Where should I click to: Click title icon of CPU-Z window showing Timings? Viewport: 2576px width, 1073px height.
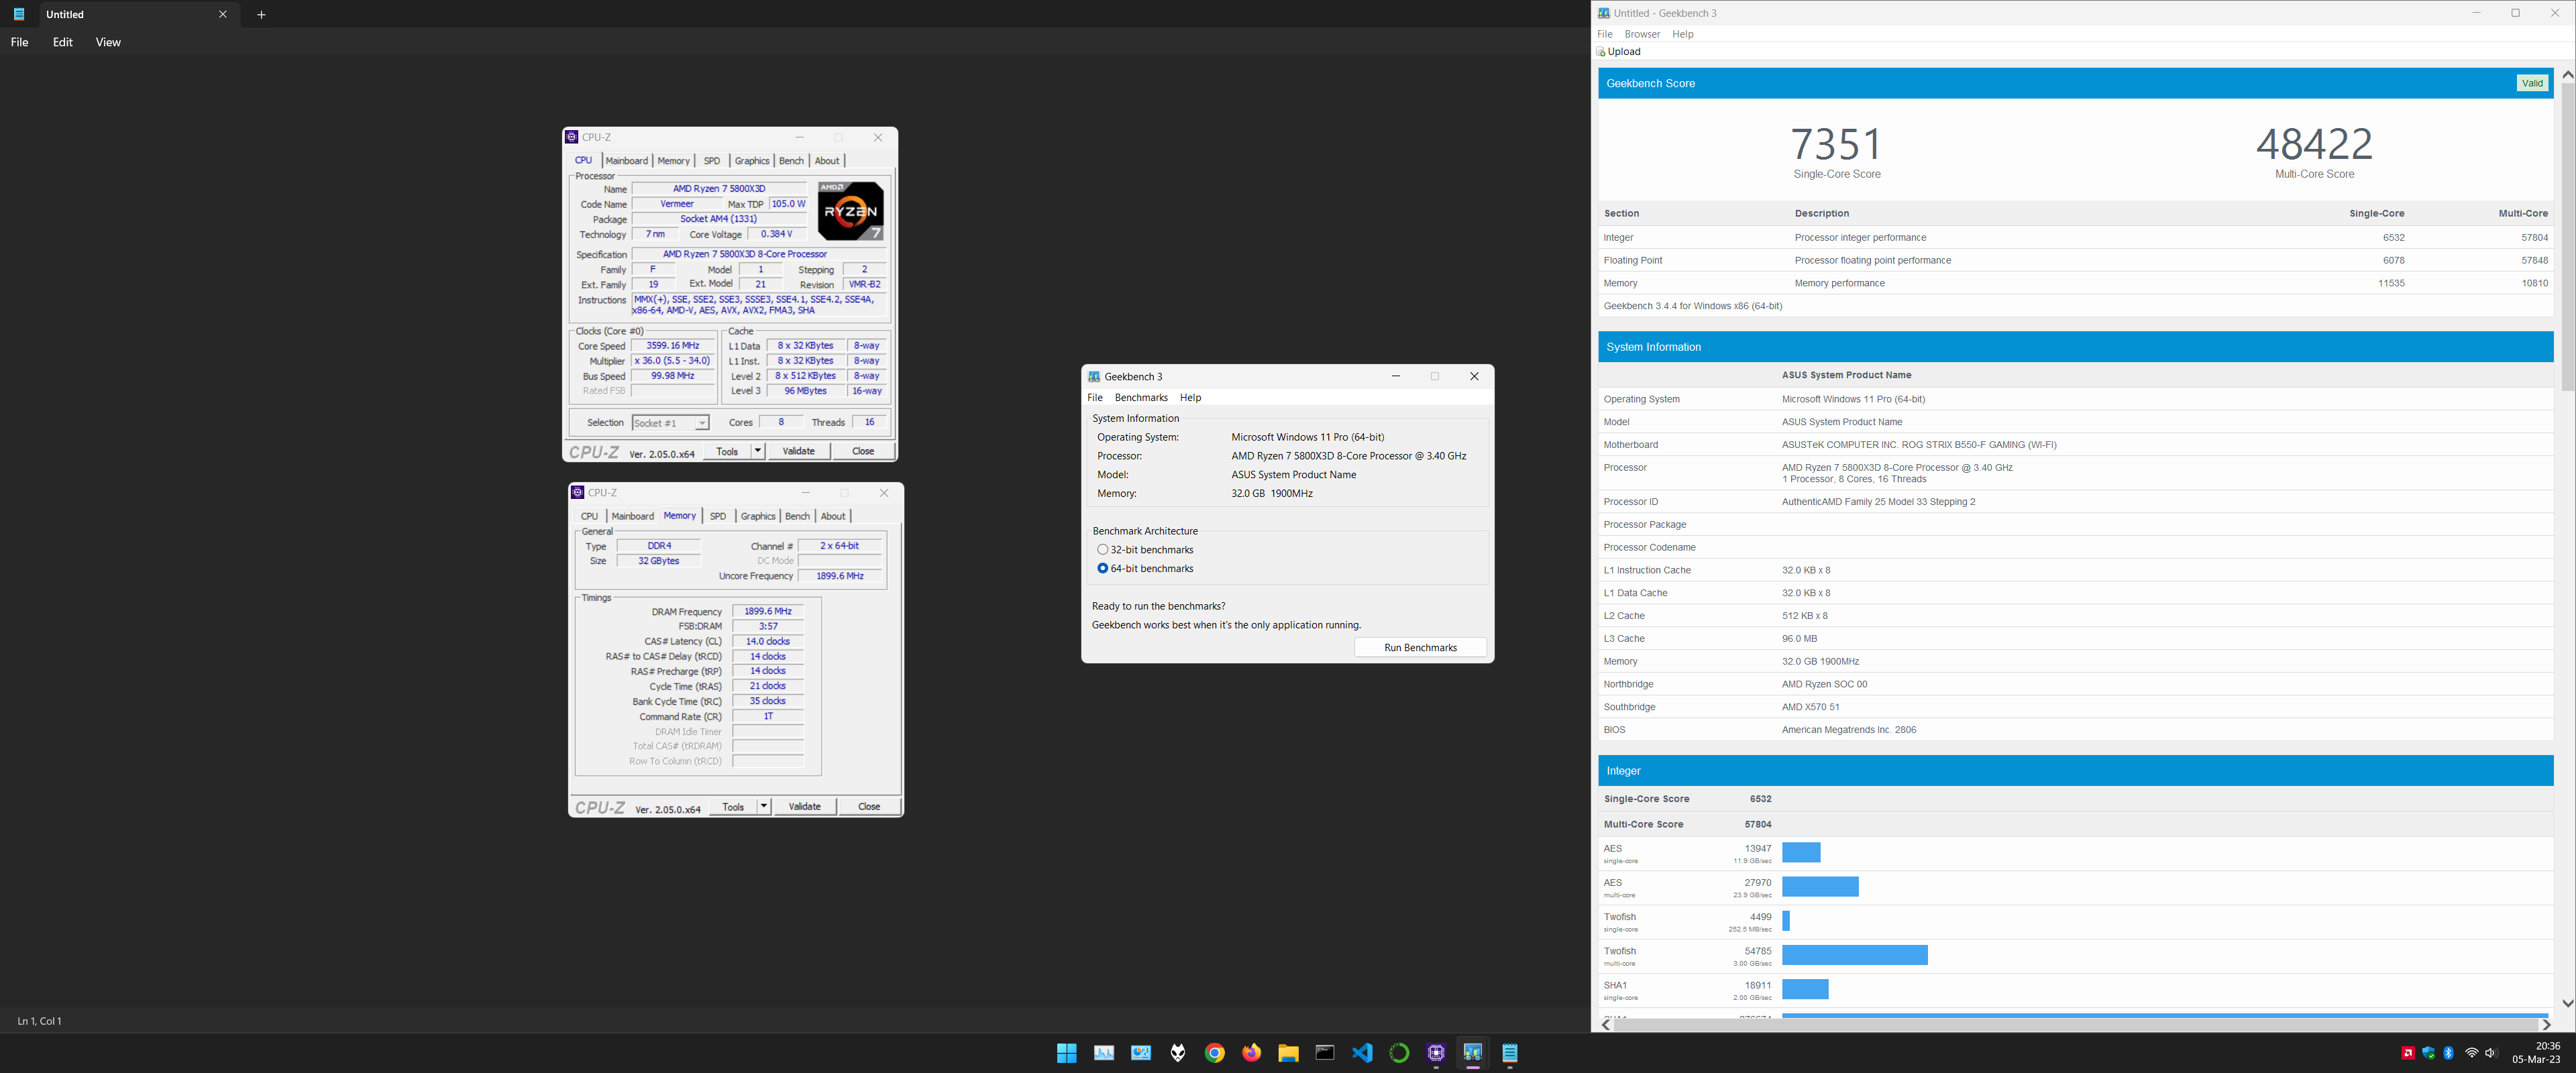click(x=578, y=493)
